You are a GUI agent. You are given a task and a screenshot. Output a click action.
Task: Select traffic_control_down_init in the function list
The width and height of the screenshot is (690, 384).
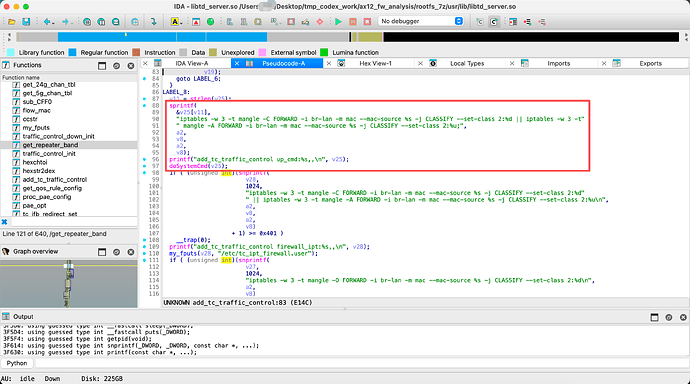59,136
